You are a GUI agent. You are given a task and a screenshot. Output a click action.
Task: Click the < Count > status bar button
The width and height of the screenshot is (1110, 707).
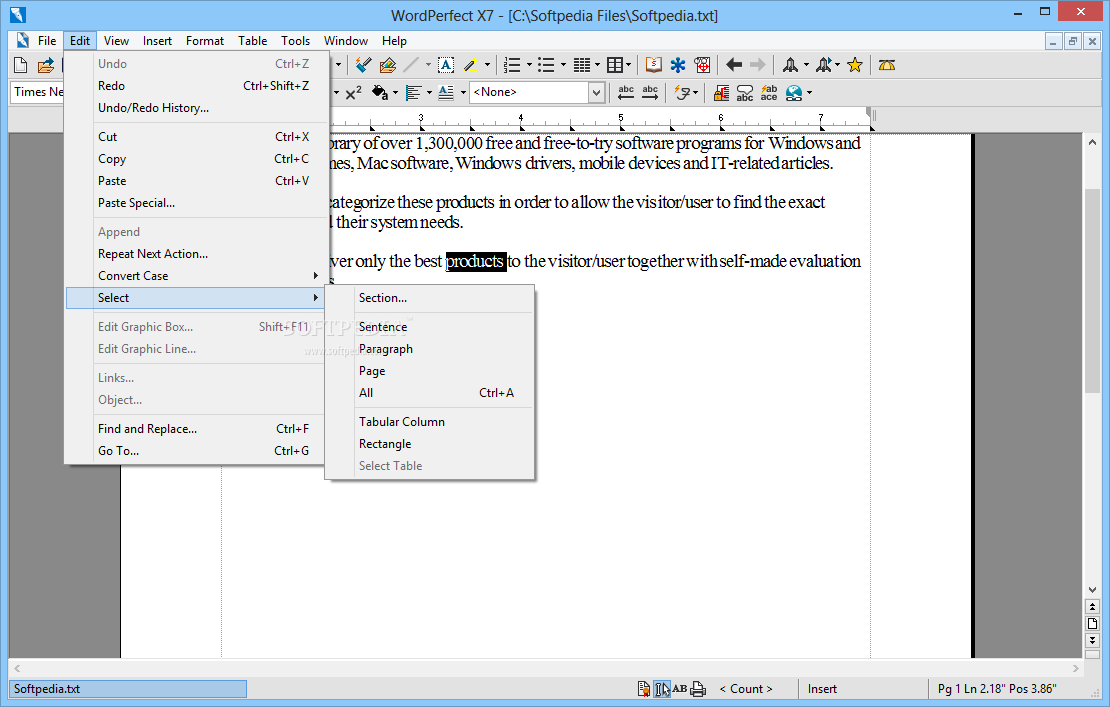[x=746, y=689]
